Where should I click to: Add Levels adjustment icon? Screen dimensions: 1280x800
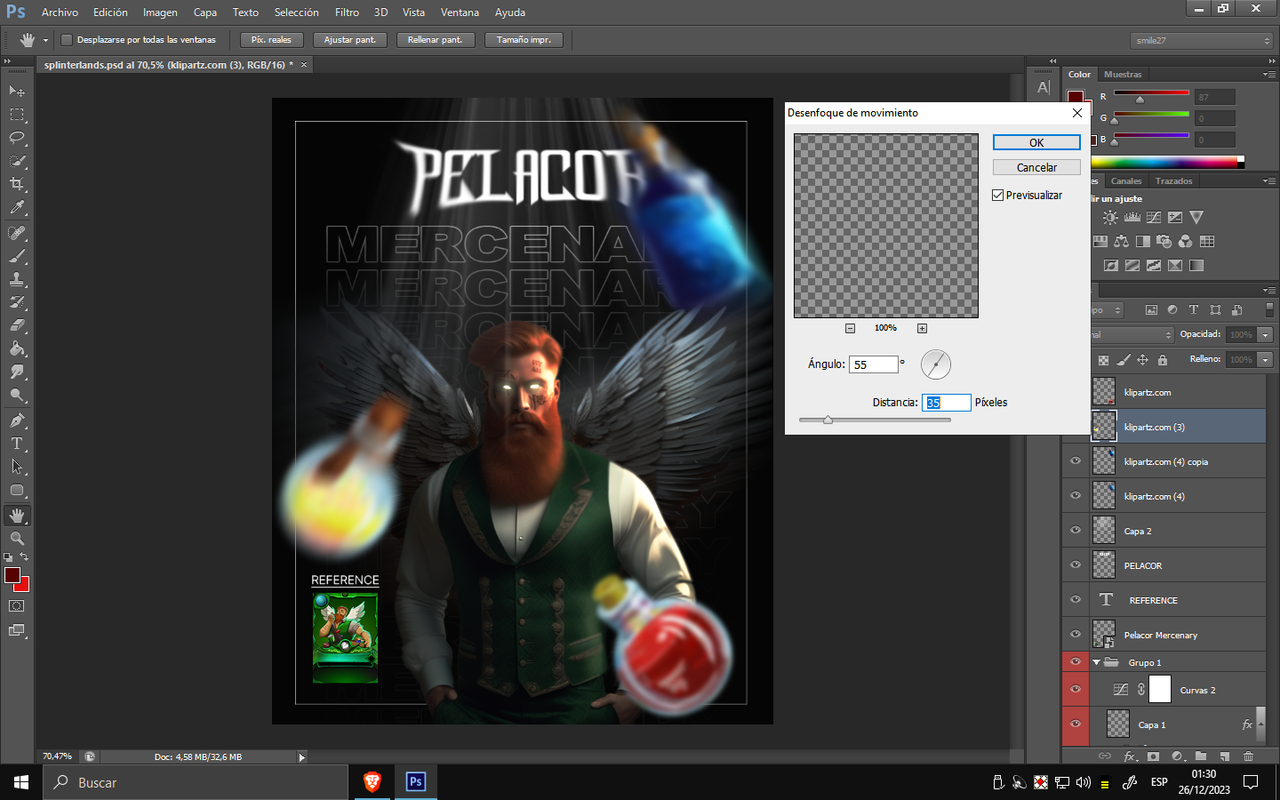[1132, 217]
